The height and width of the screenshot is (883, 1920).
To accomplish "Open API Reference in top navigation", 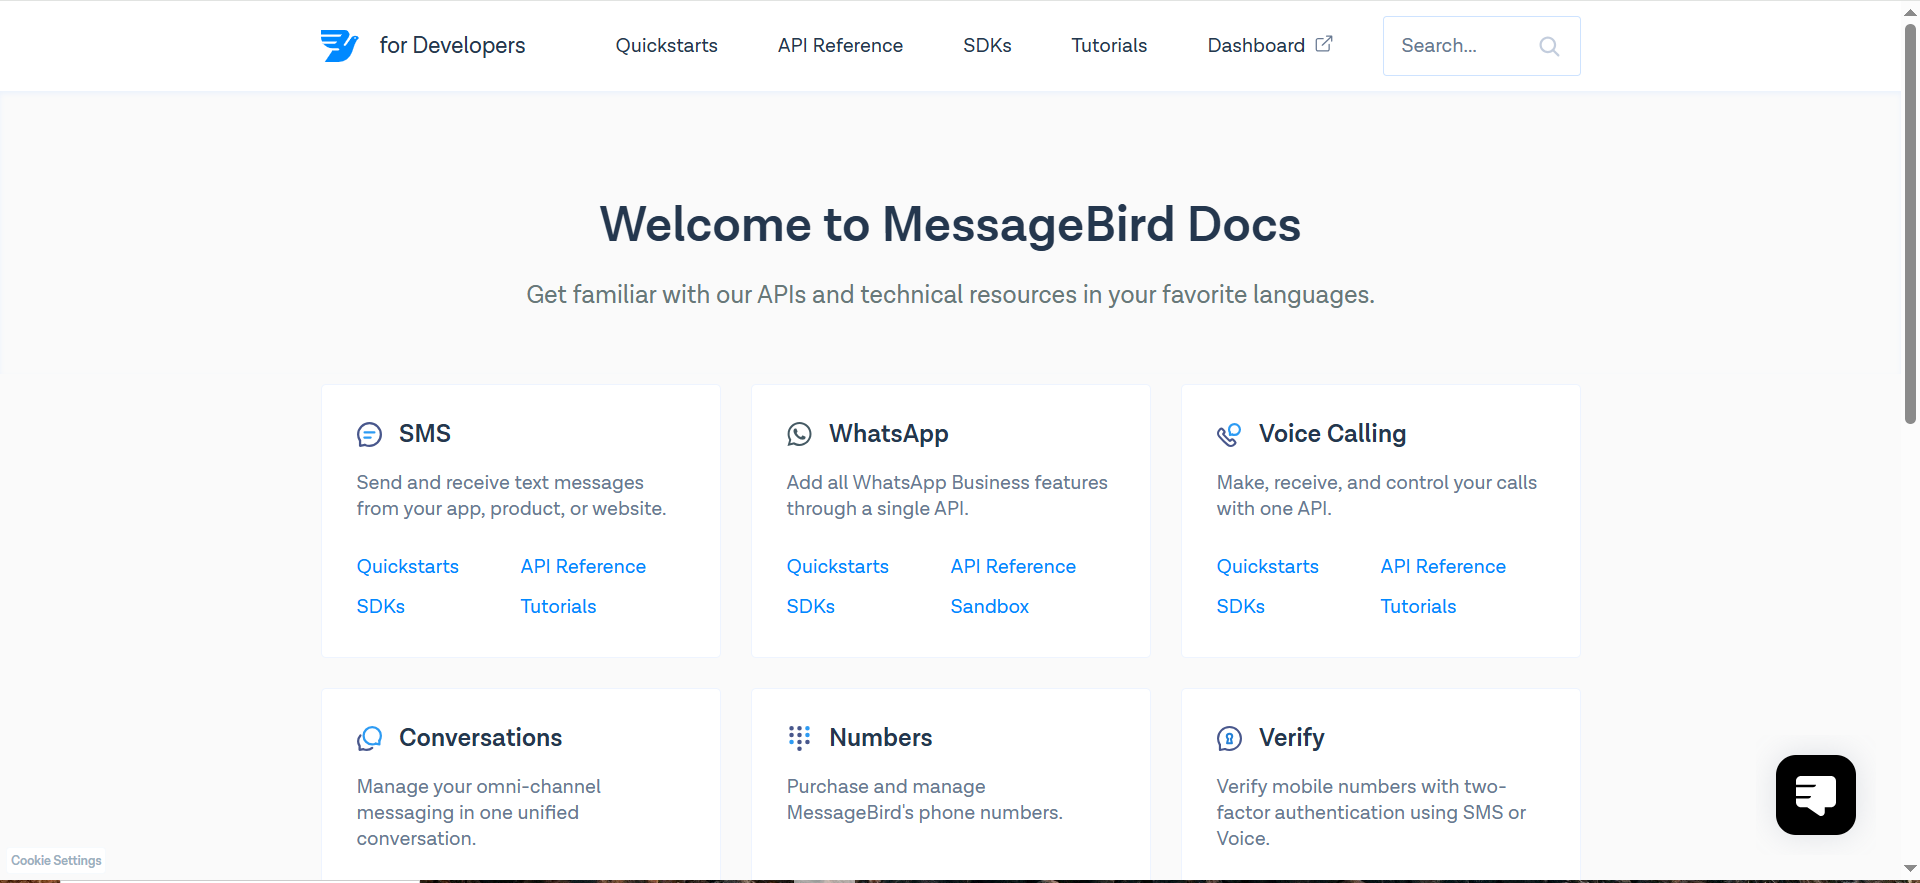I will coord(840,45).
